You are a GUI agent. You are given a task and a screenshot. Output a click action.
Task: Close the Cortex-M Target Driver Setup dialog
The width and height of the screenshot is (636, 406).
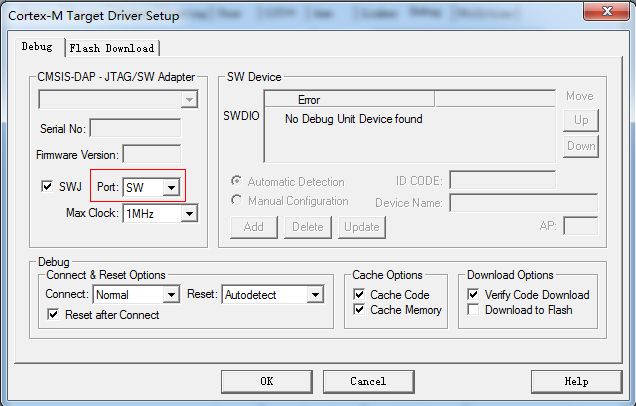tap(606, 11)
